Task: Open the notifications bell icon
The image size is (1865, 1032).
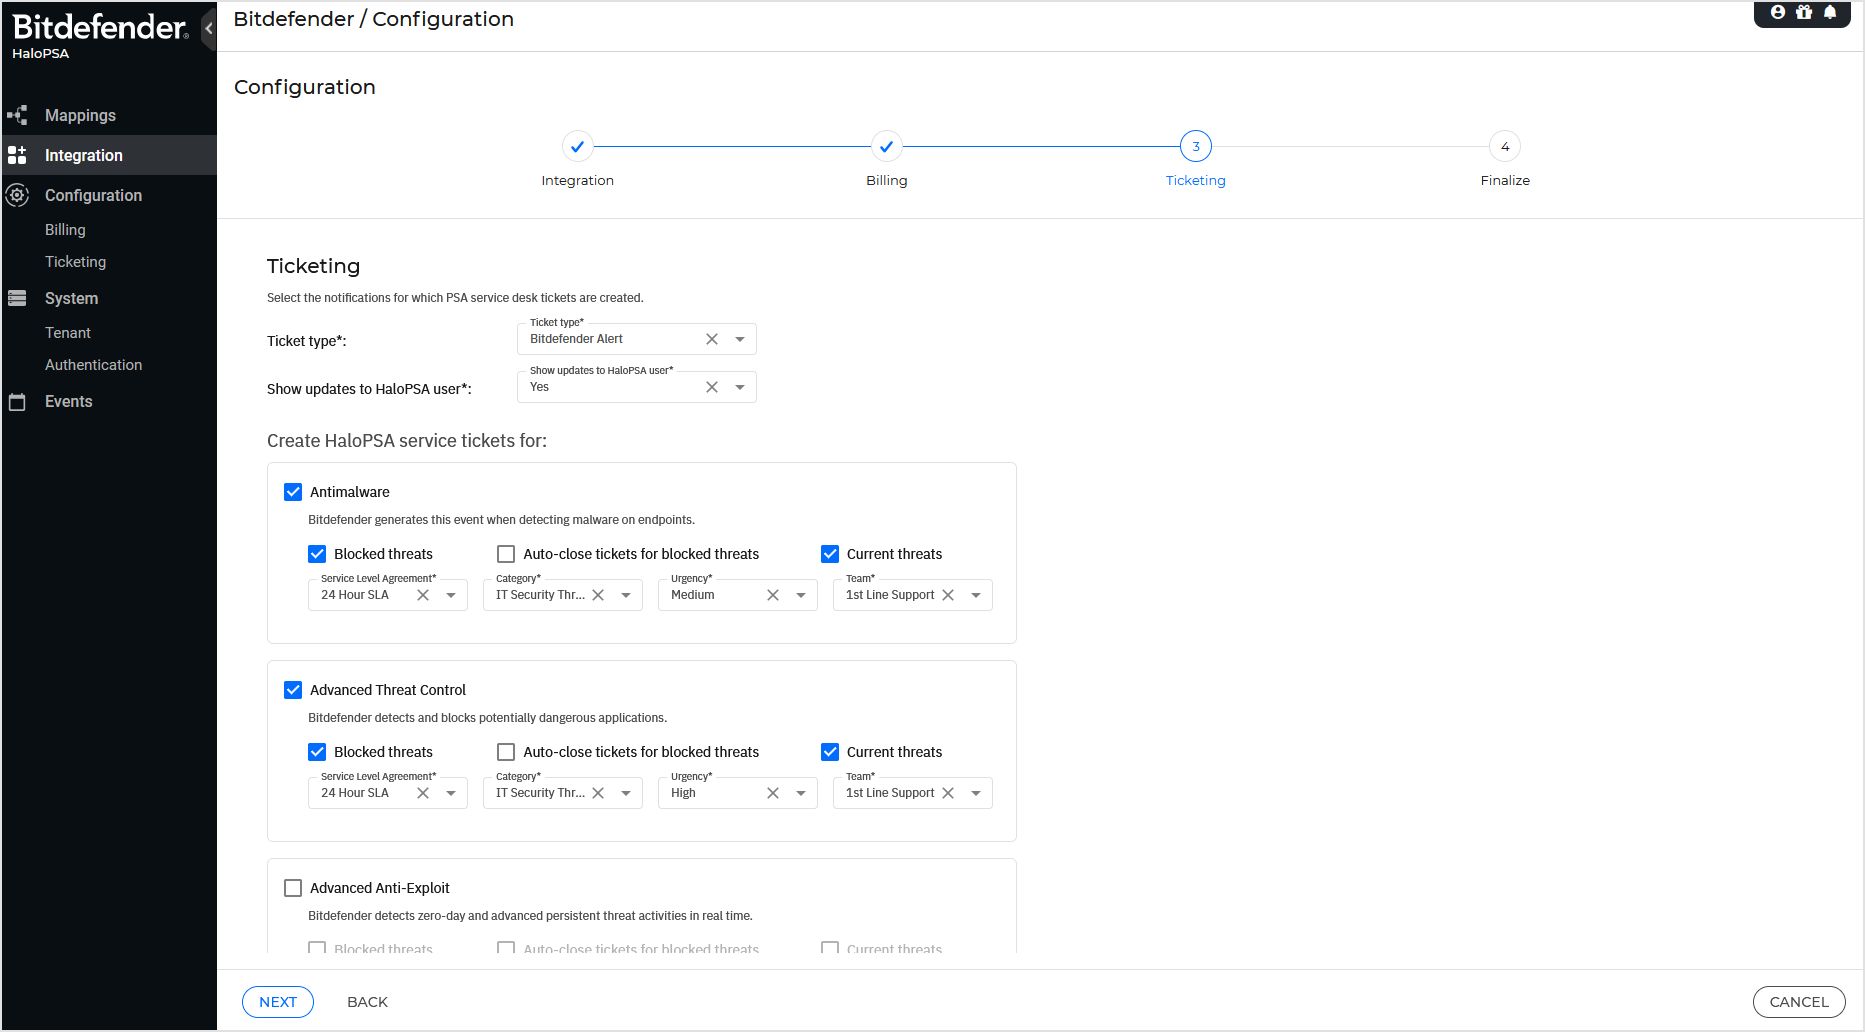Action: tap(1830, 12)
